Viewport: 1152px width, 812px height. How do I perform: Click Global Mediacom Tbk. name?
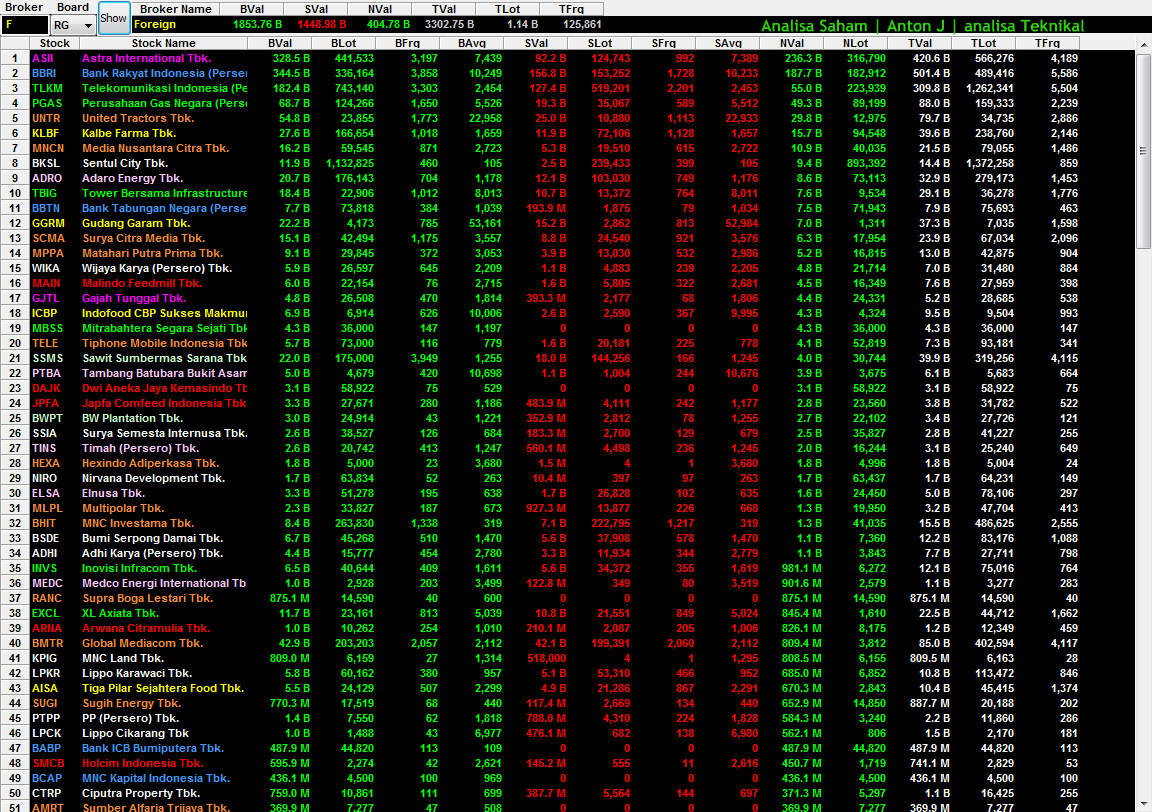click(x=143, y=643)
